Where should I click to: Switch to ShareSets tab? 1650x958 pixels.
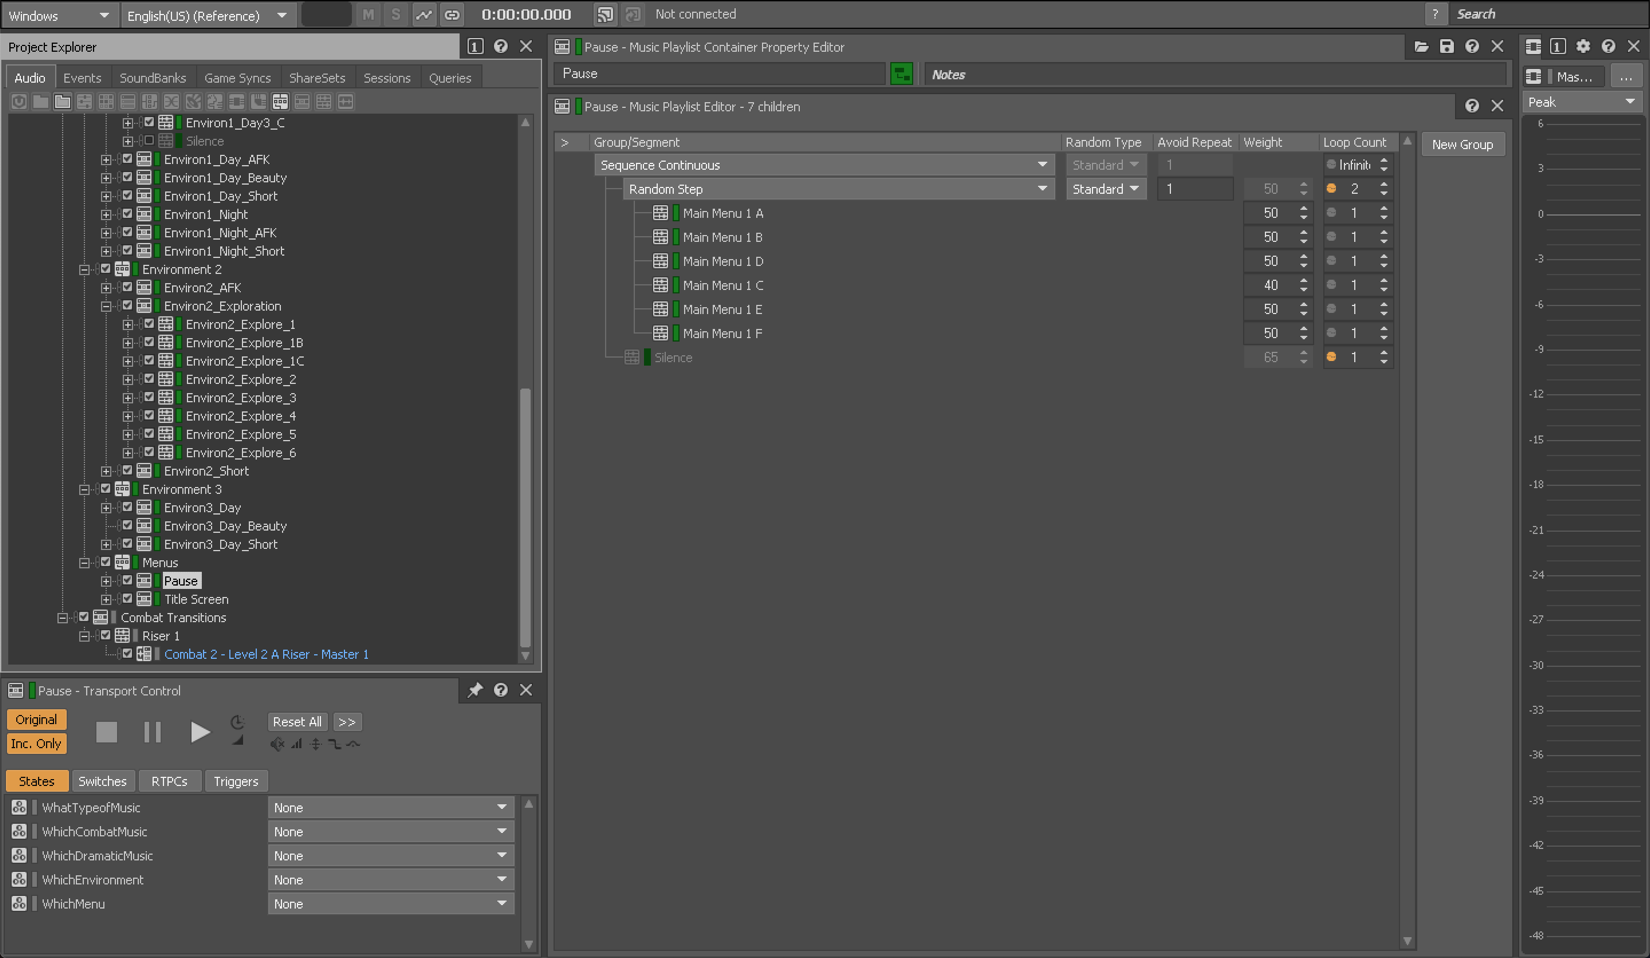pyautogui.click(x=317, y=78)
